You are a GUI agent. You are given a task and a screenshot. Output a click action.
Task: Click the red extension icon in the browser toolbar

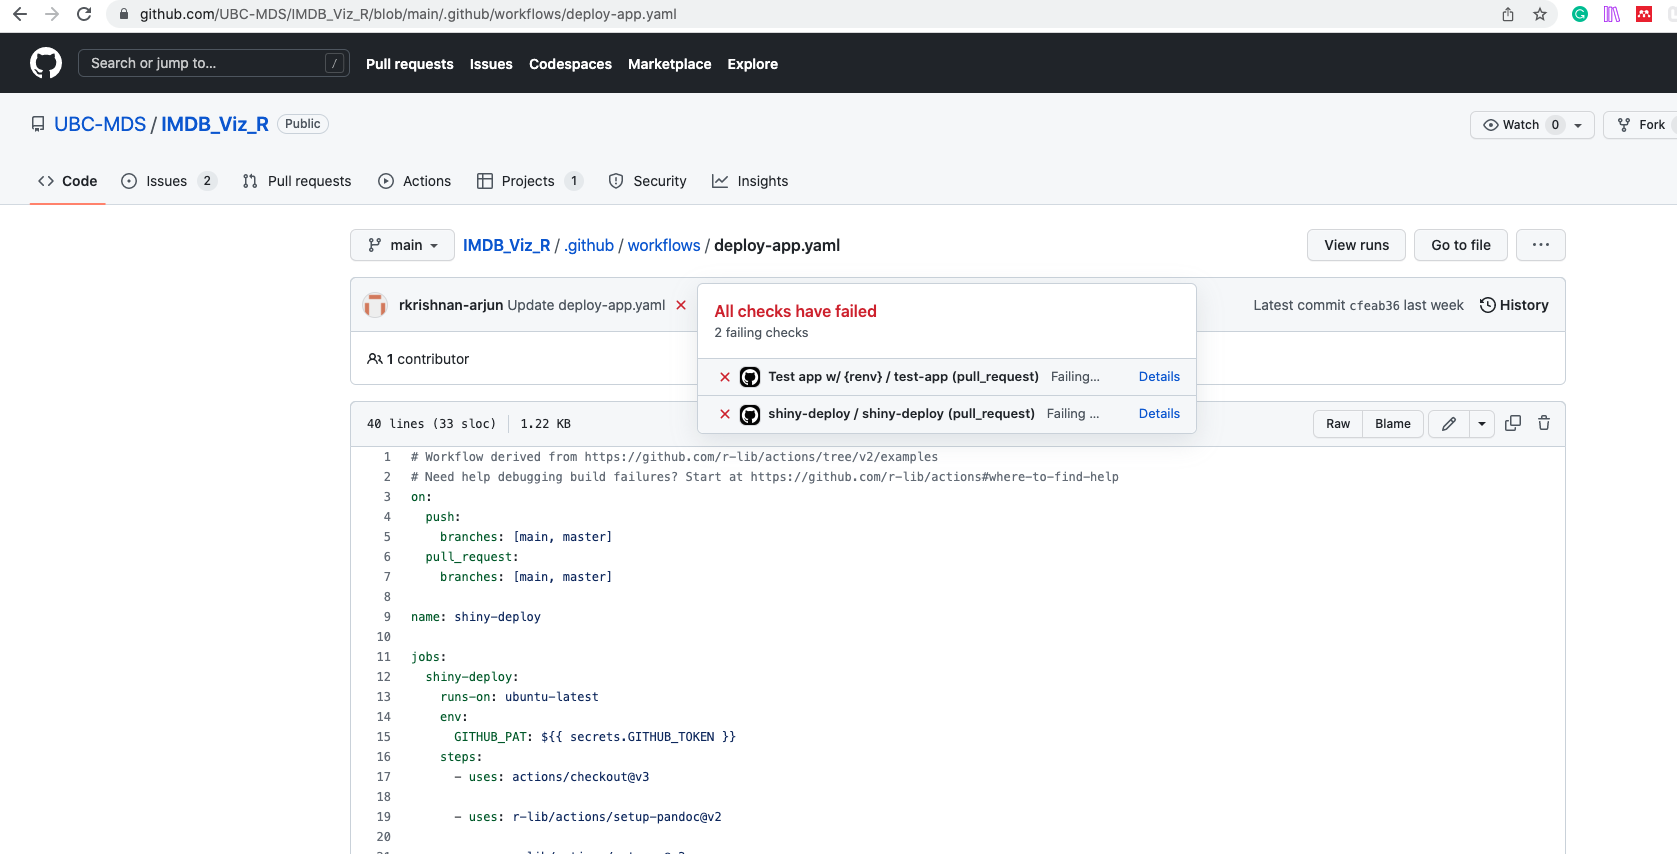(1644, 14)
